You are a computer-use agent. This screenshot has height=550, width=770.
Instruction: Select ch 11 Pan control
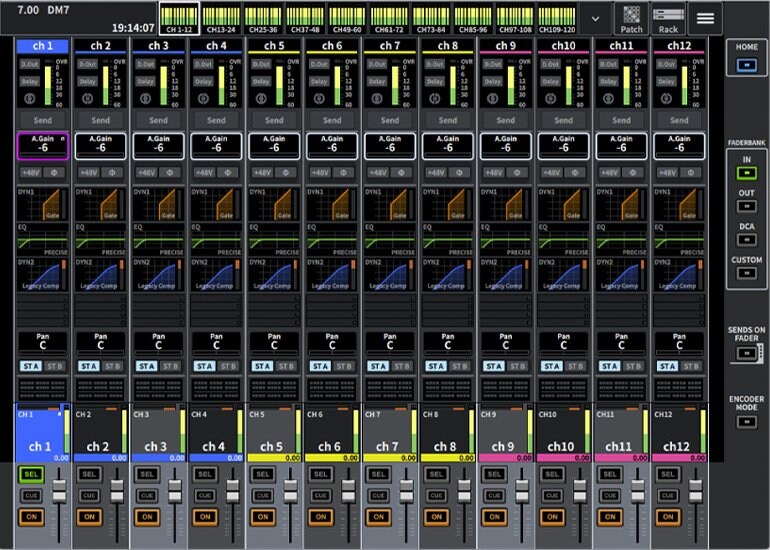click(622, 343)
